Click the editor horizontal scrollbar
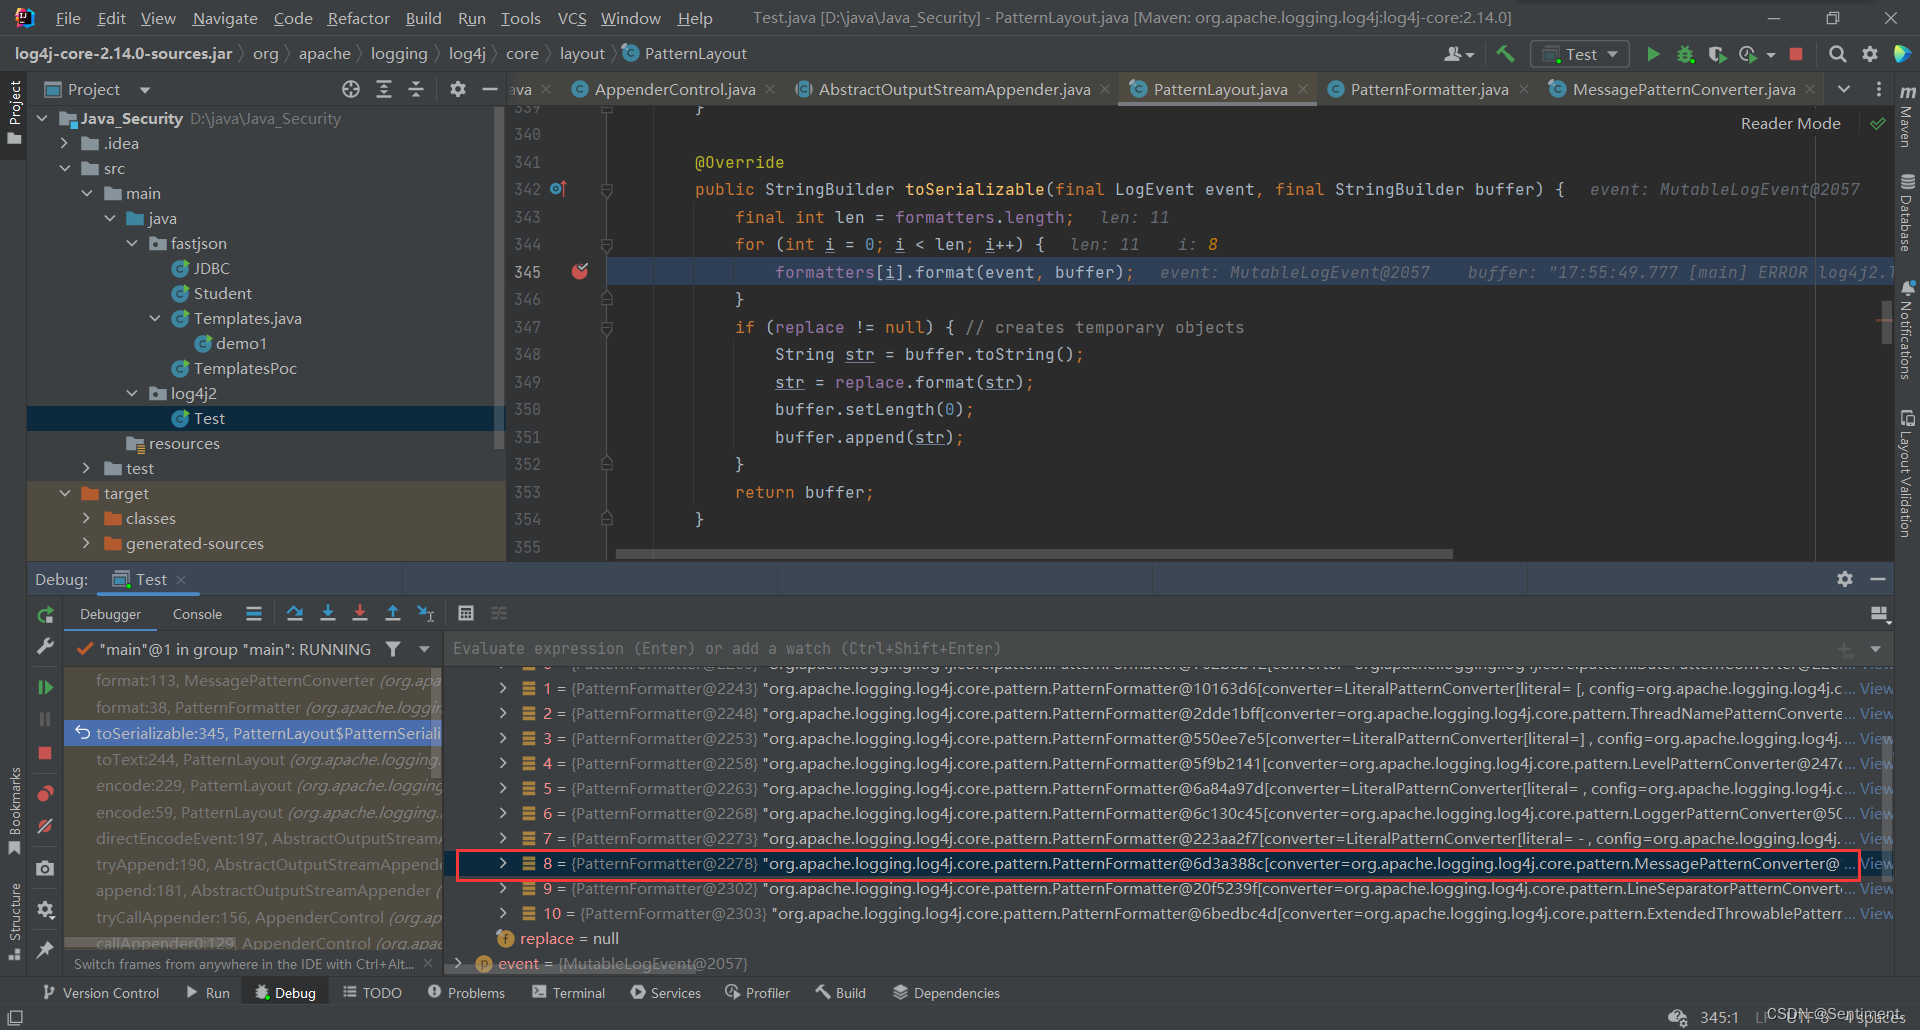 (x=1034, y=553)
